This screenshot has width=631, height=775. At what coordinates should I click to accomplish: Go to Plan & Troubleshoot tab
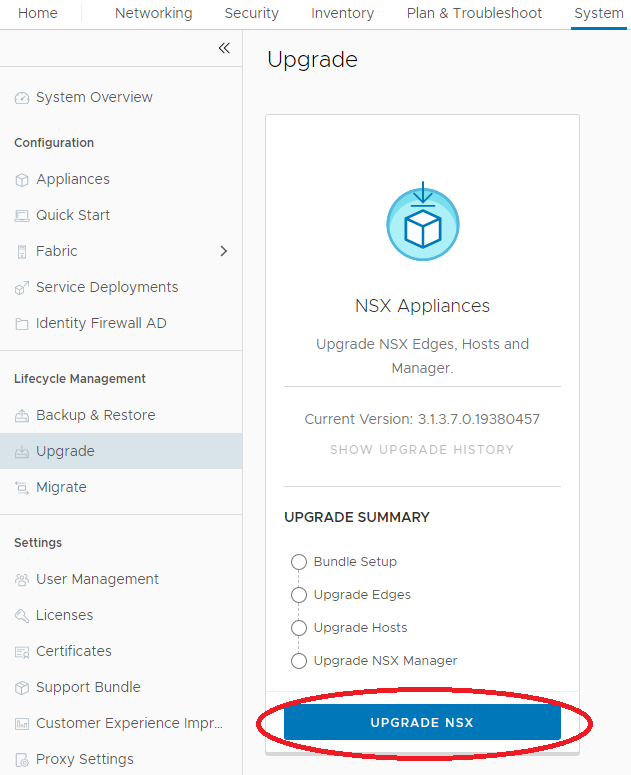(474, 13)
